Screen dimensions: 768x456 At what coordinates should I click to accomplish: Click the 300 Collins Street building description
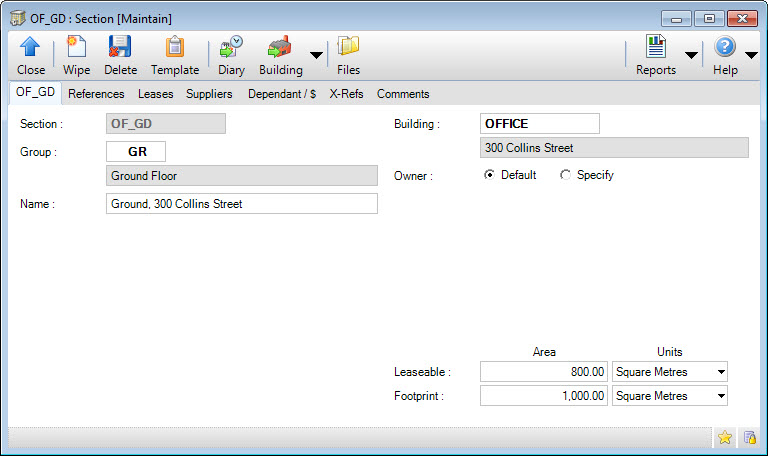pyautogui.click(x=614, y=147)
